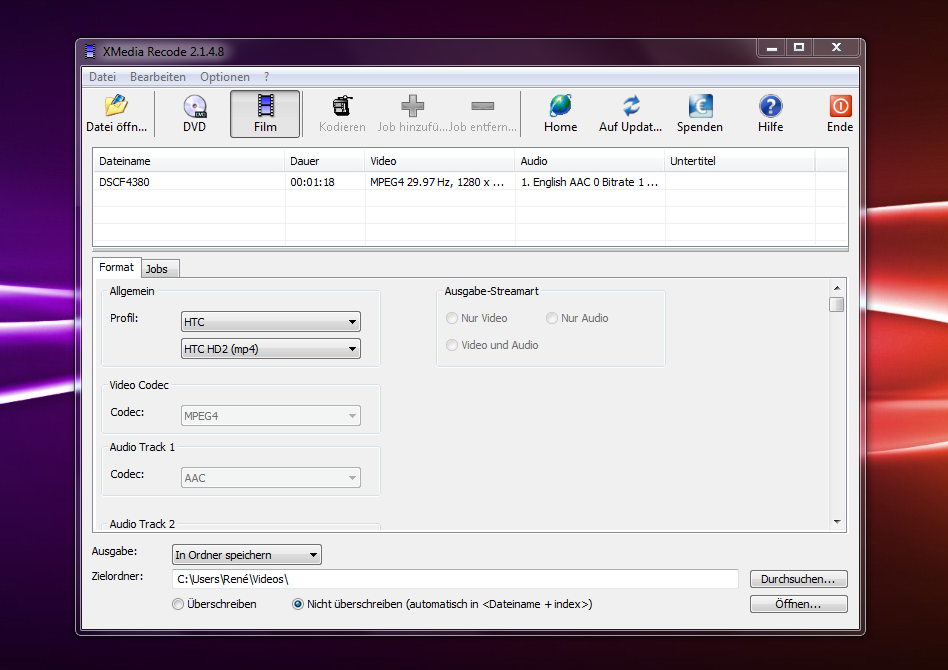This screenshot has height=670, width=948.
Task: Switch to the Jobs tab
Action: tap(160, 269)
